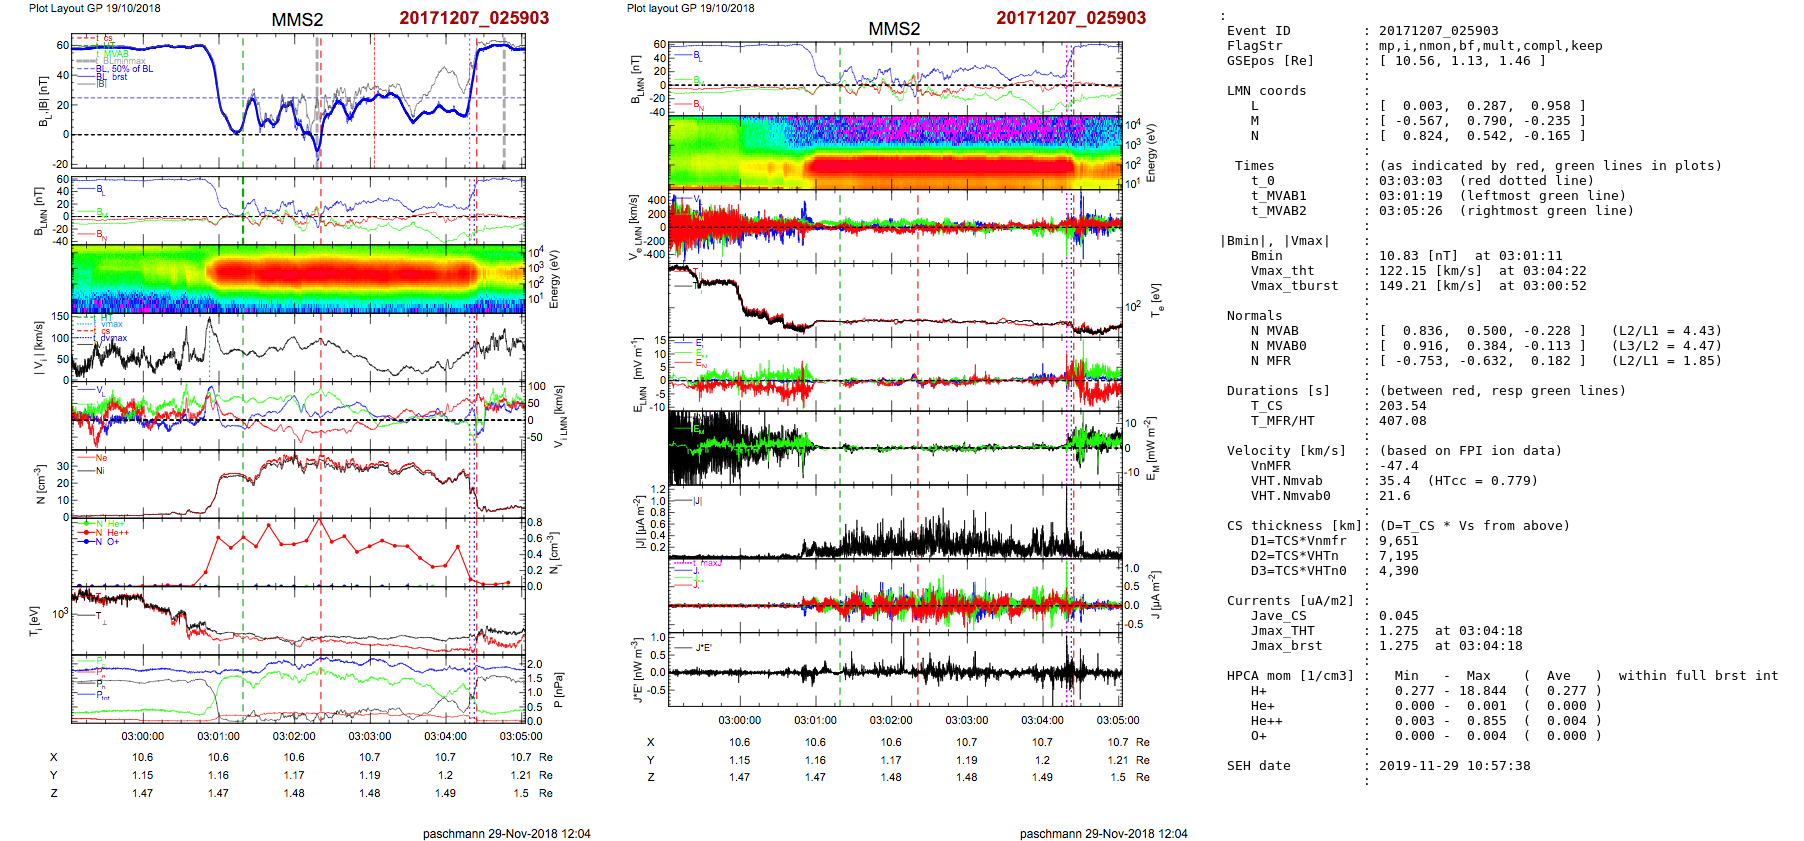Click the MMS2 title above the right plot
The width and height of the screenshot is (1804, 841).
pyautogui.click(x=894, y=29)
